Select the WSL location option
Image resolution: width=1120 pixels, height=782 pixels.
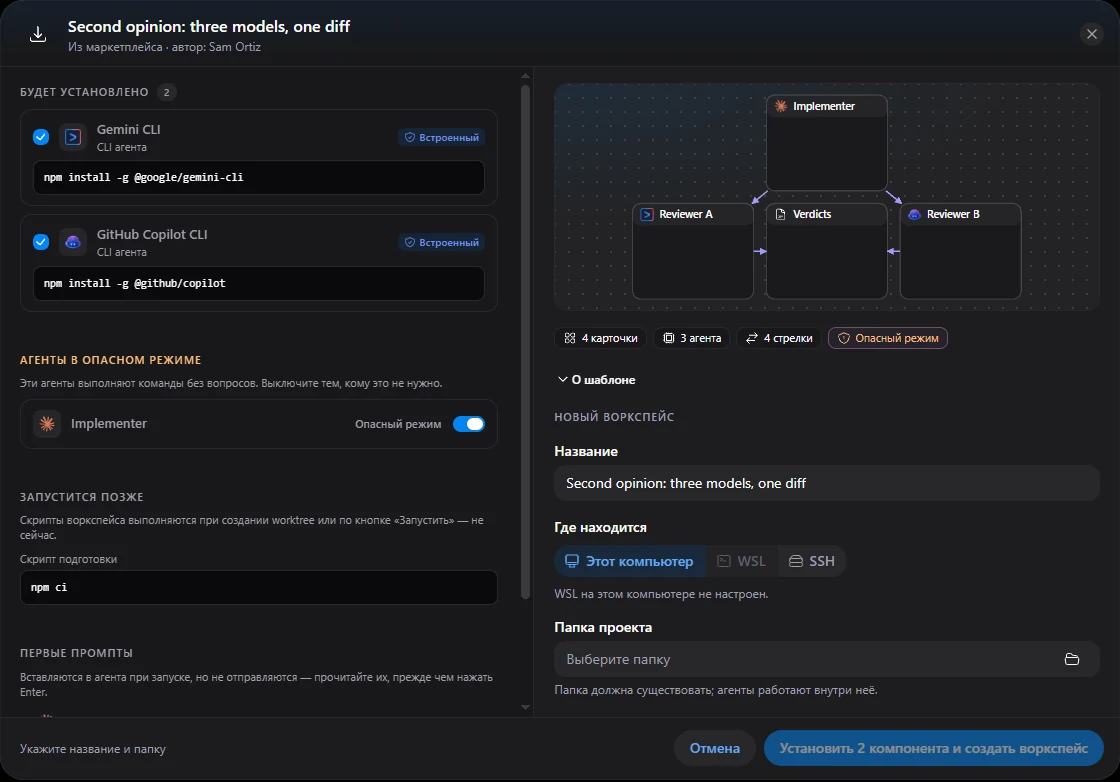[741, 561]
